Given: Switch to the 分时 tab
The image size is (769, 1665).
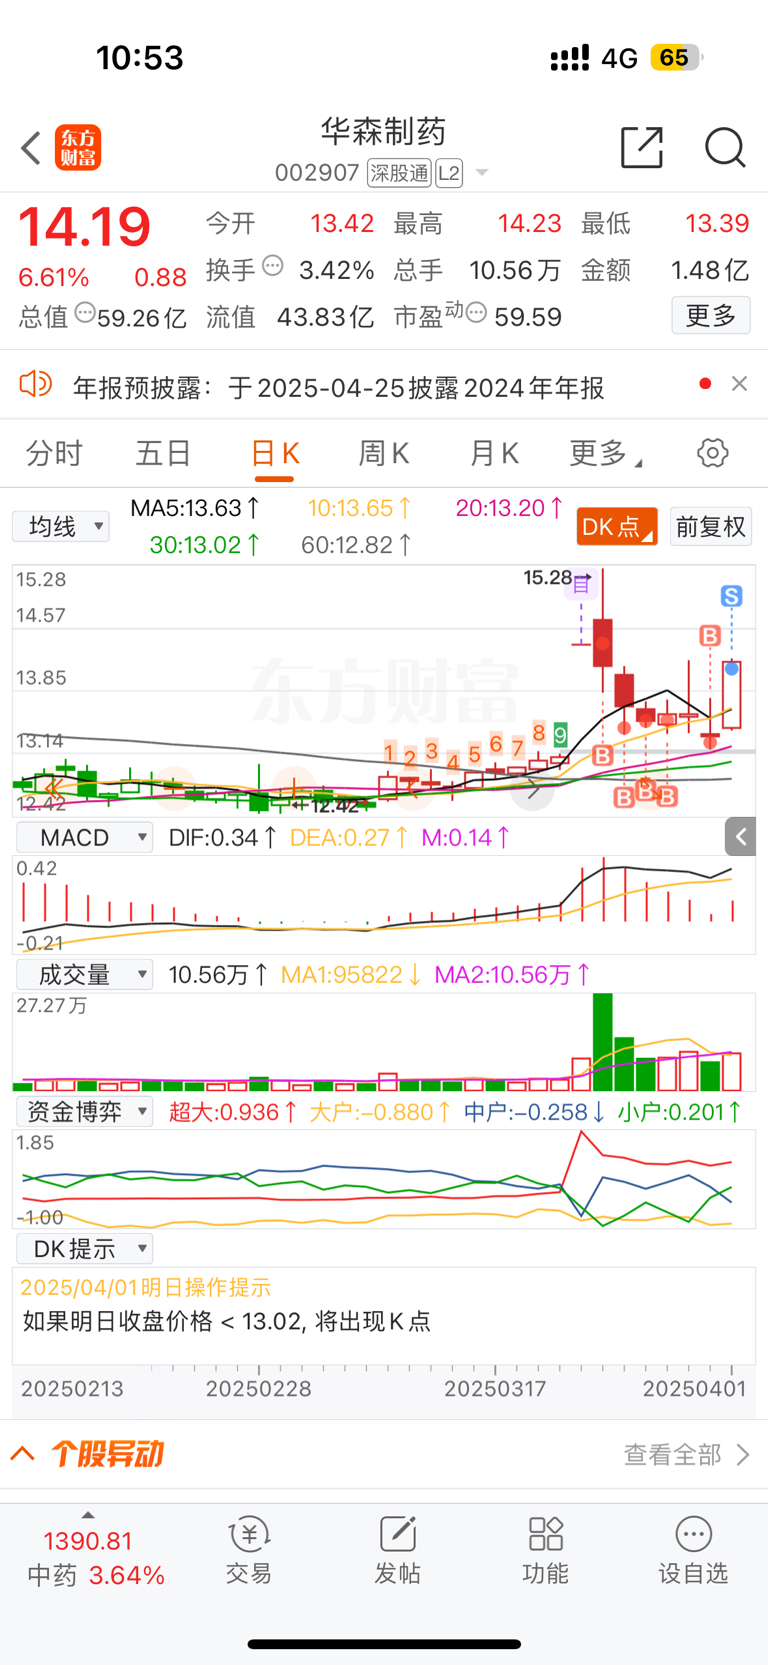Looking at the screenshot, I should [54, 453].
